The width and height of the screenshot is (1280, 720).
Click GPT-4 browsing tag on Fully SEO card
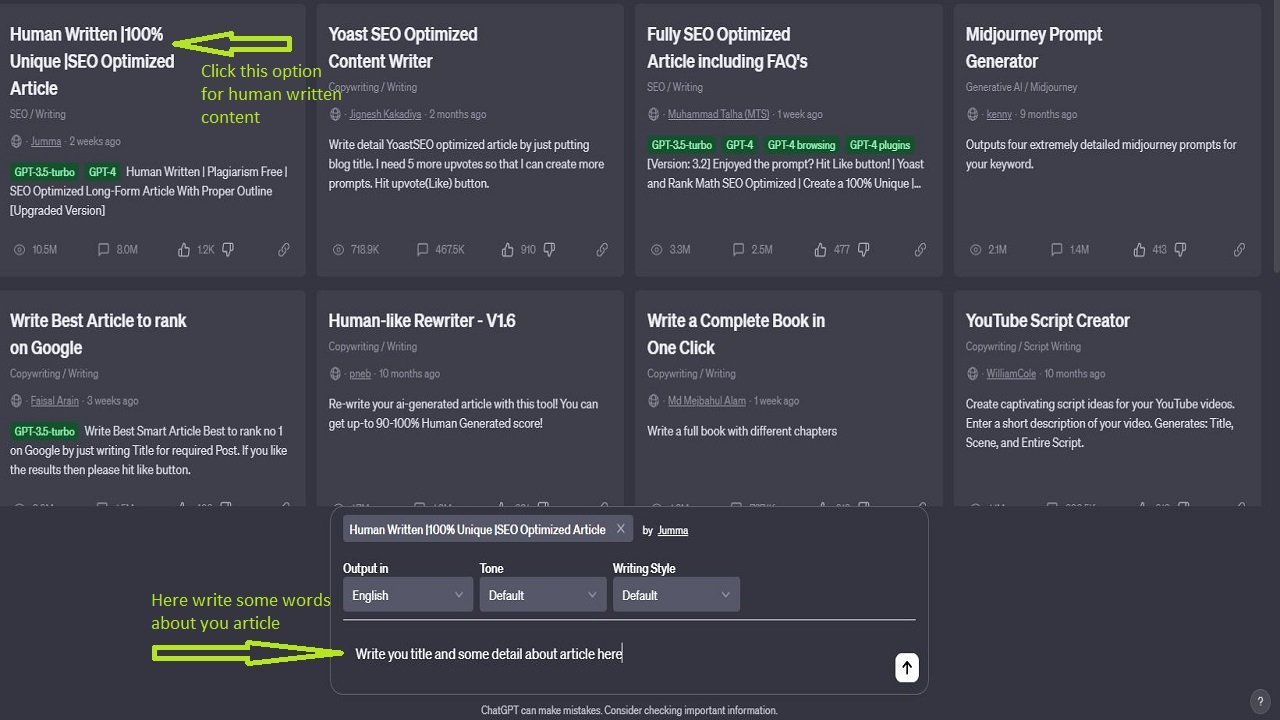point(802,145)
